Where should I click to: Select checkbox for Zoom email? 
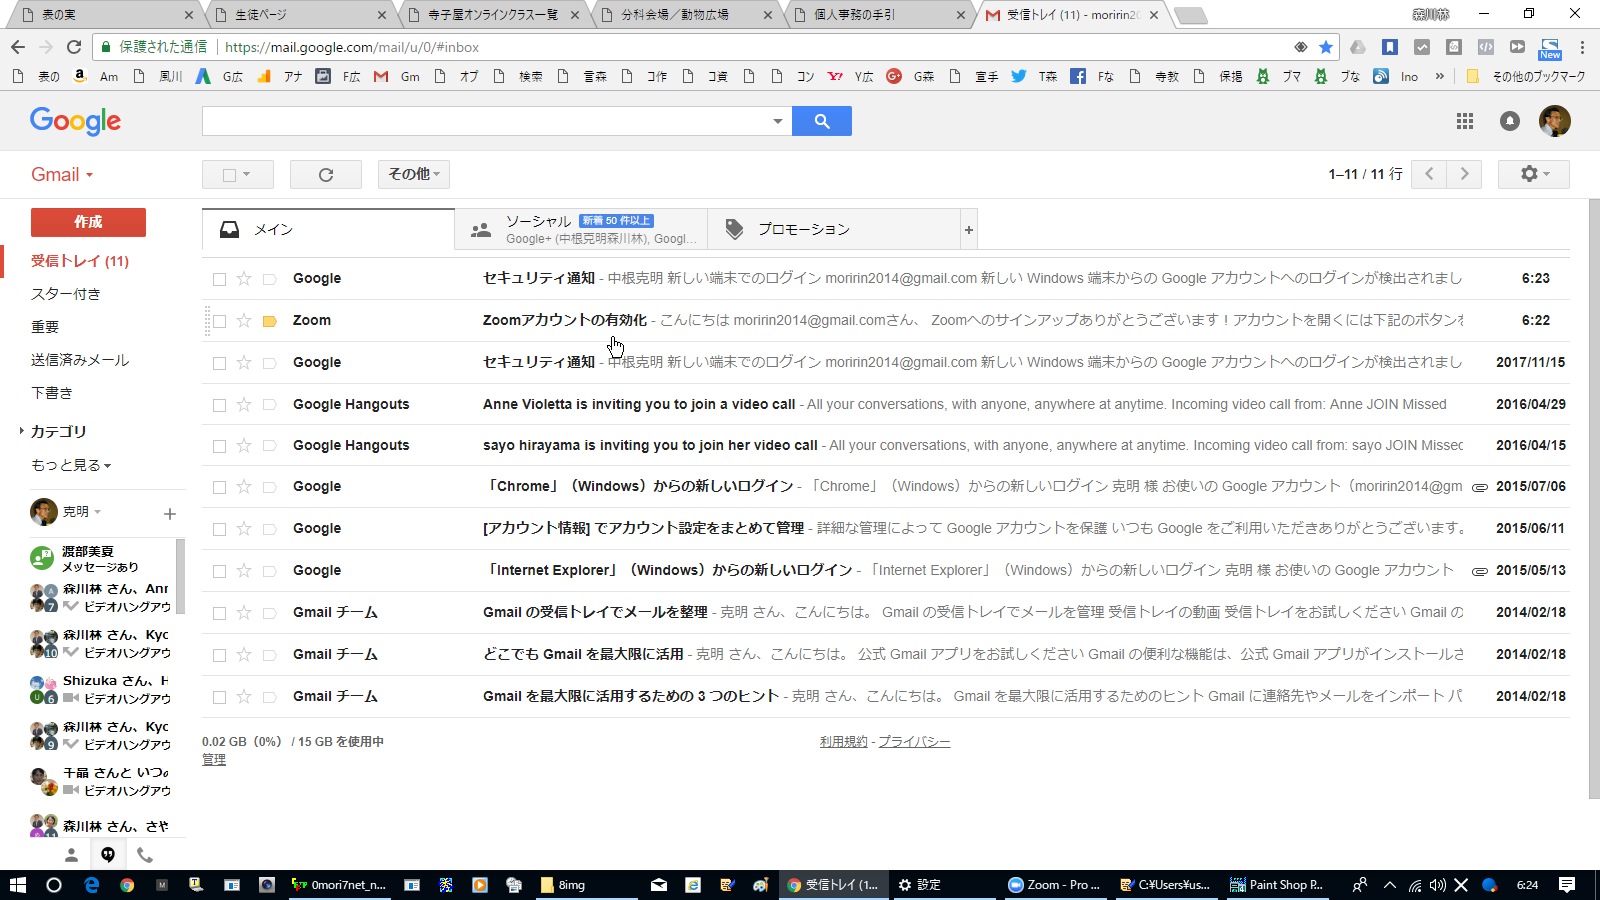[219, 321]
